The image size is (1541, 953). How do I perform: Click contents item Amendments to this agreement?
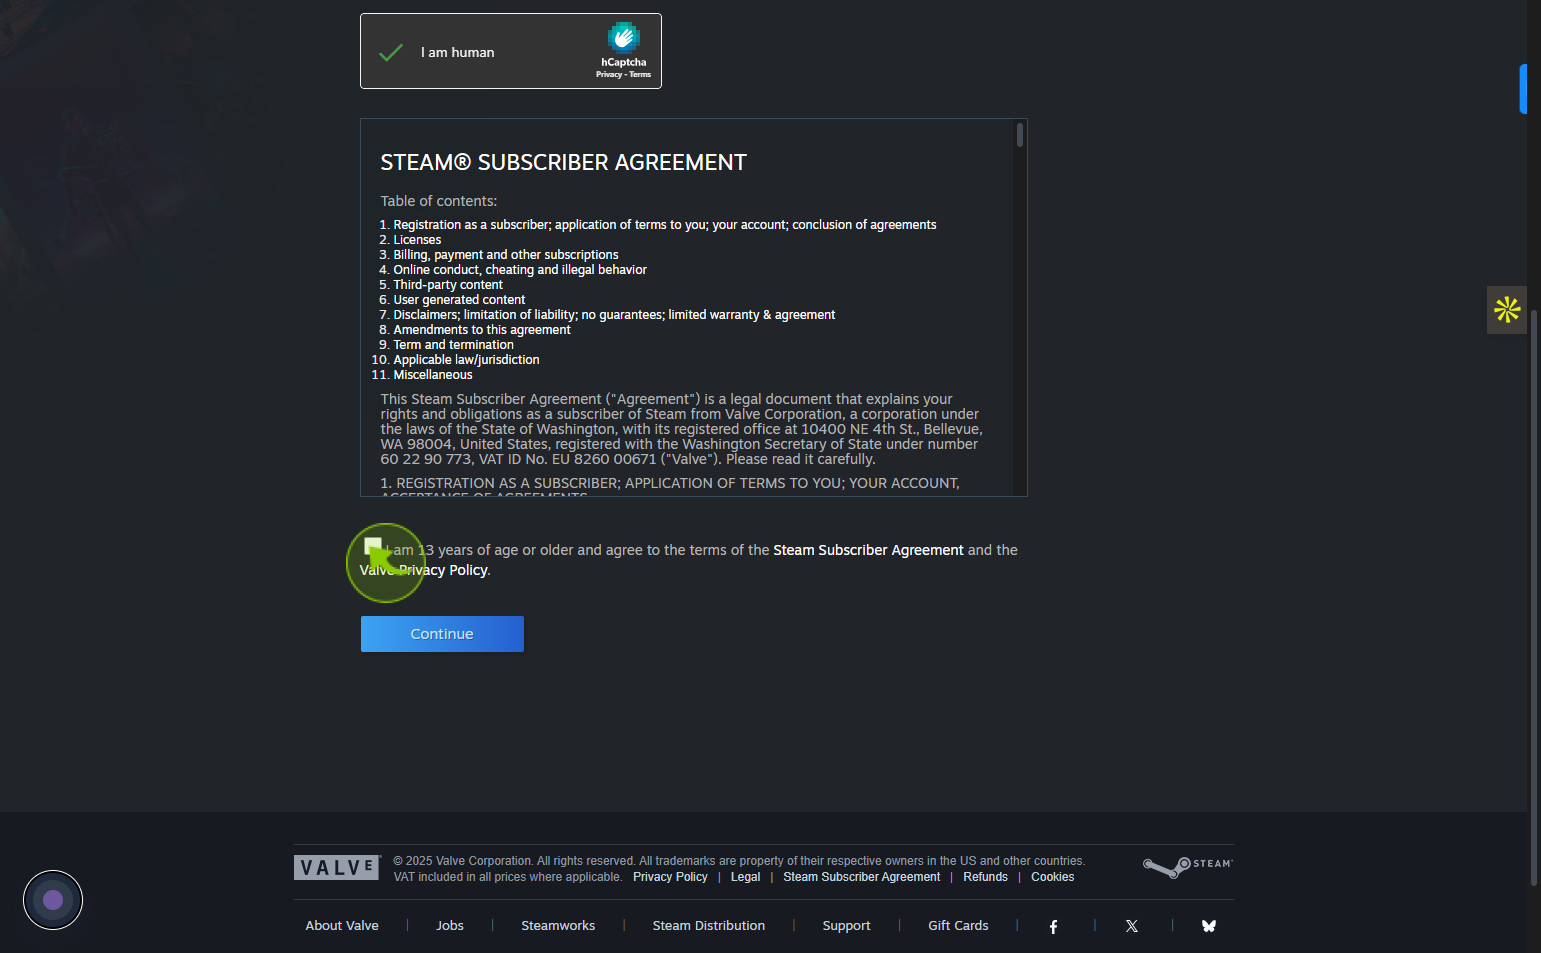tap(482, 330)
